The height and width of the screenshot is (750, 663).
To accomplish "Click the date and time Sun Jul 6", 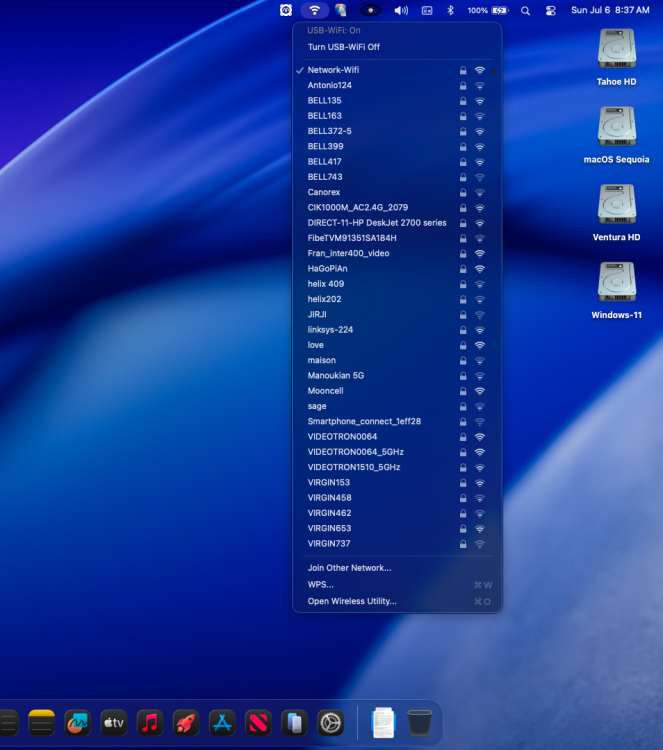I will [x=610, y=10].
